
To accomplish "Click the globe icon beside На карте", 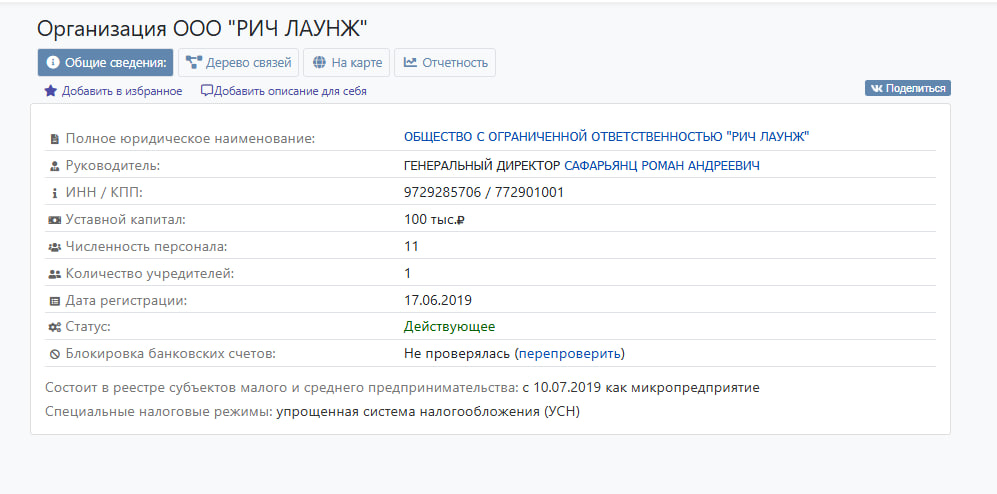I will pos(319,63).
